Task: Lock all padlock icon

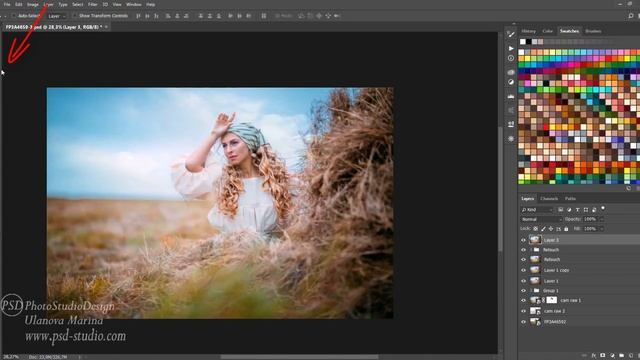Action: pyautogui.click(x=566, y=229)
